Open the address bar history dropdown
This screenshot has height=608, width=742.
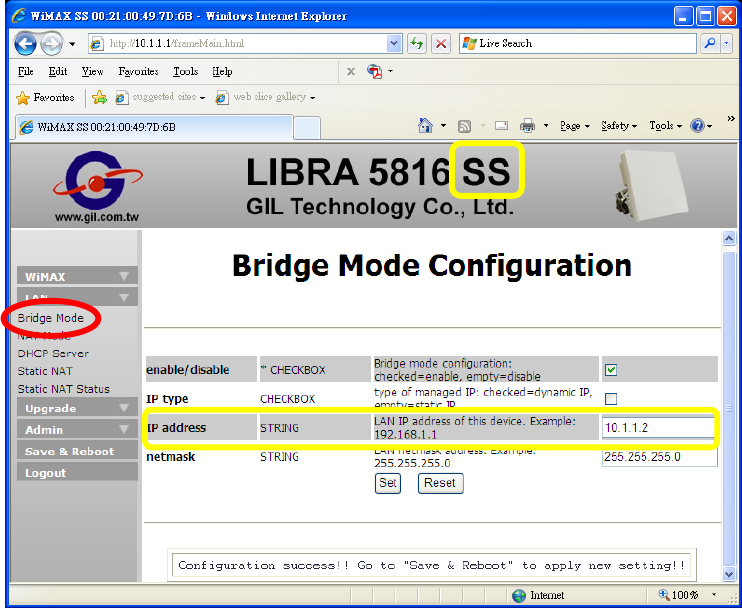coord(394,44)
